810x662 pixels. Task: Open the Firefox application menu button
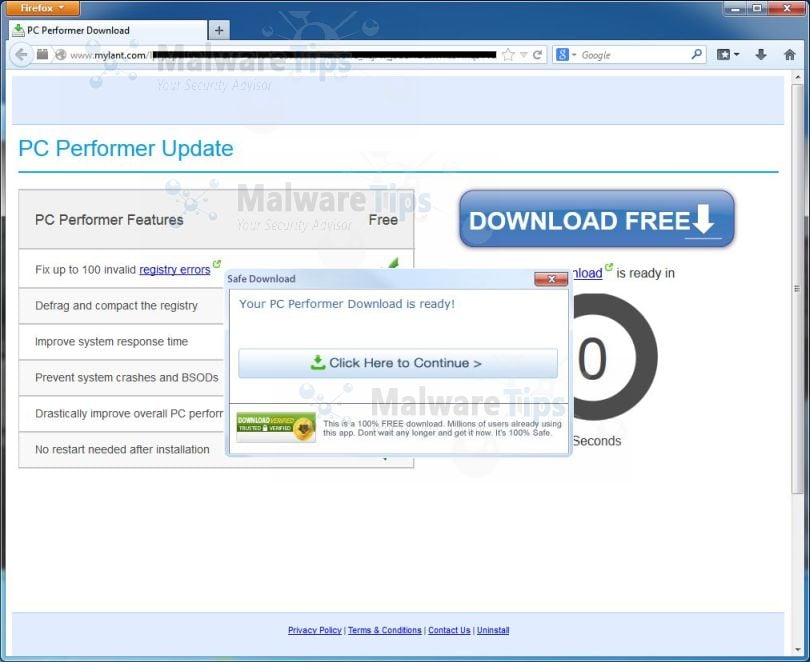[43, 8]
